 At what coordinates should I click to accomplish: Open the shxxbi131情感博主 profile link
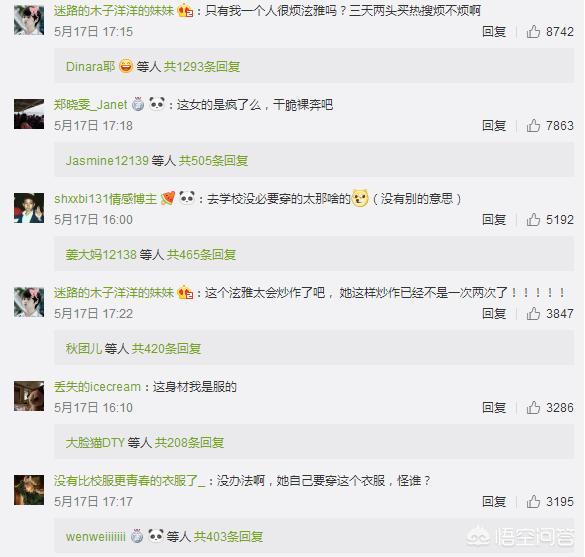pyautogui.click(x=106, y=198)
